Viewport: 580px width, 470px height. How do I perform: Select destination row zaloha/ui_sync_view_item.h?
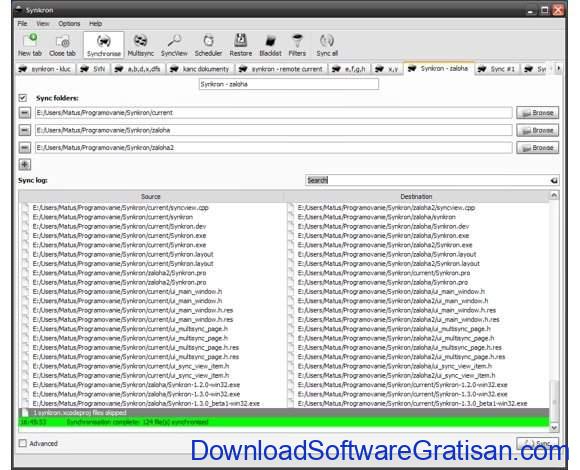pos(395,366)
